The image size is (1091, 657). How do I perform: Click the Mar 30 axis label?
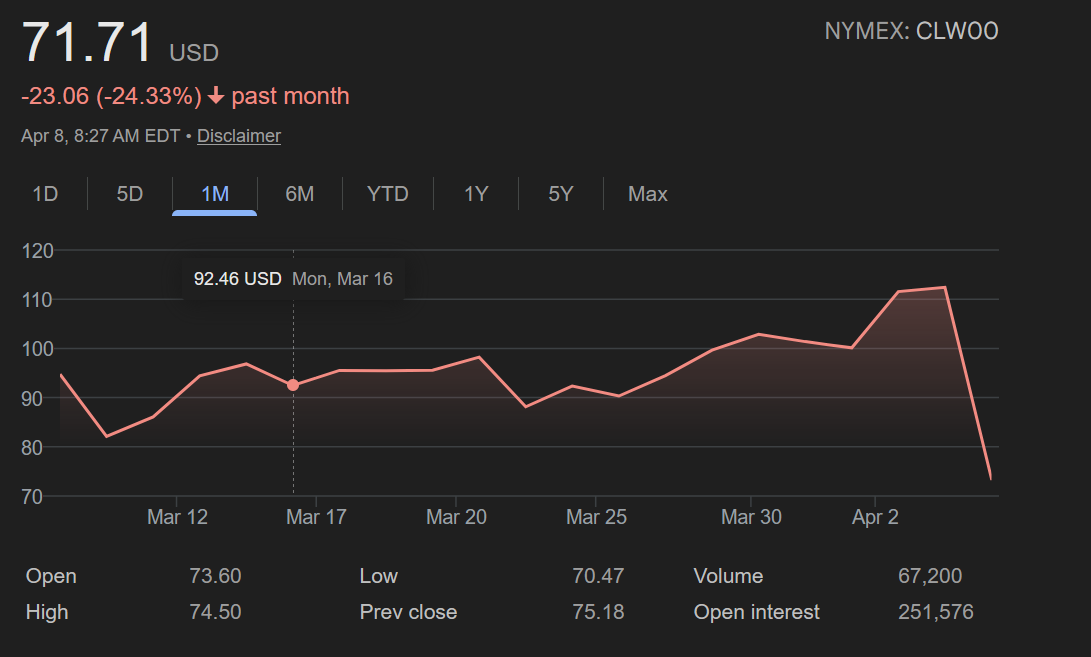click(751, 517)
